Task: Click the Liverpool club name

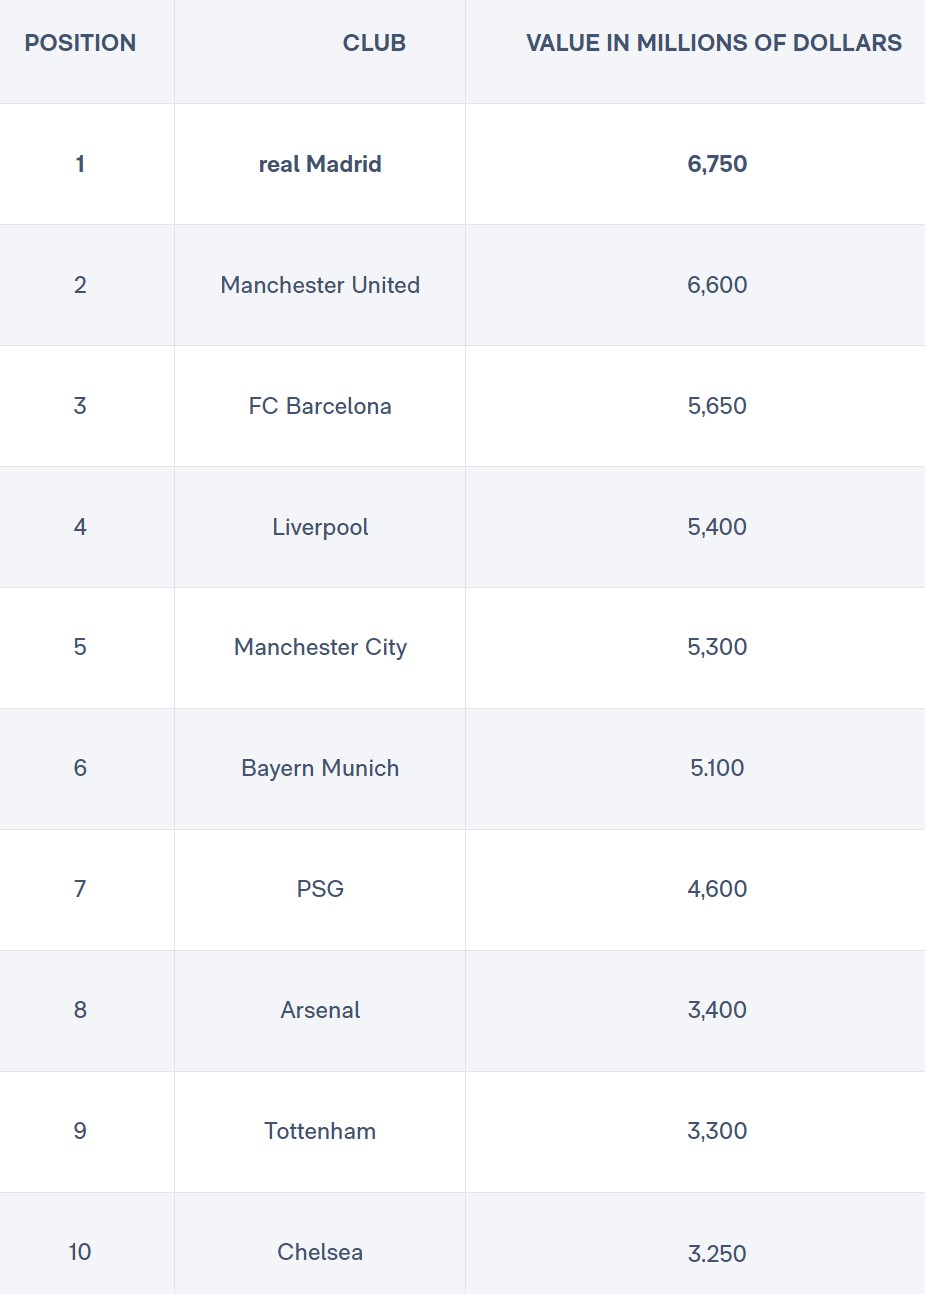Action: [320, 527]
